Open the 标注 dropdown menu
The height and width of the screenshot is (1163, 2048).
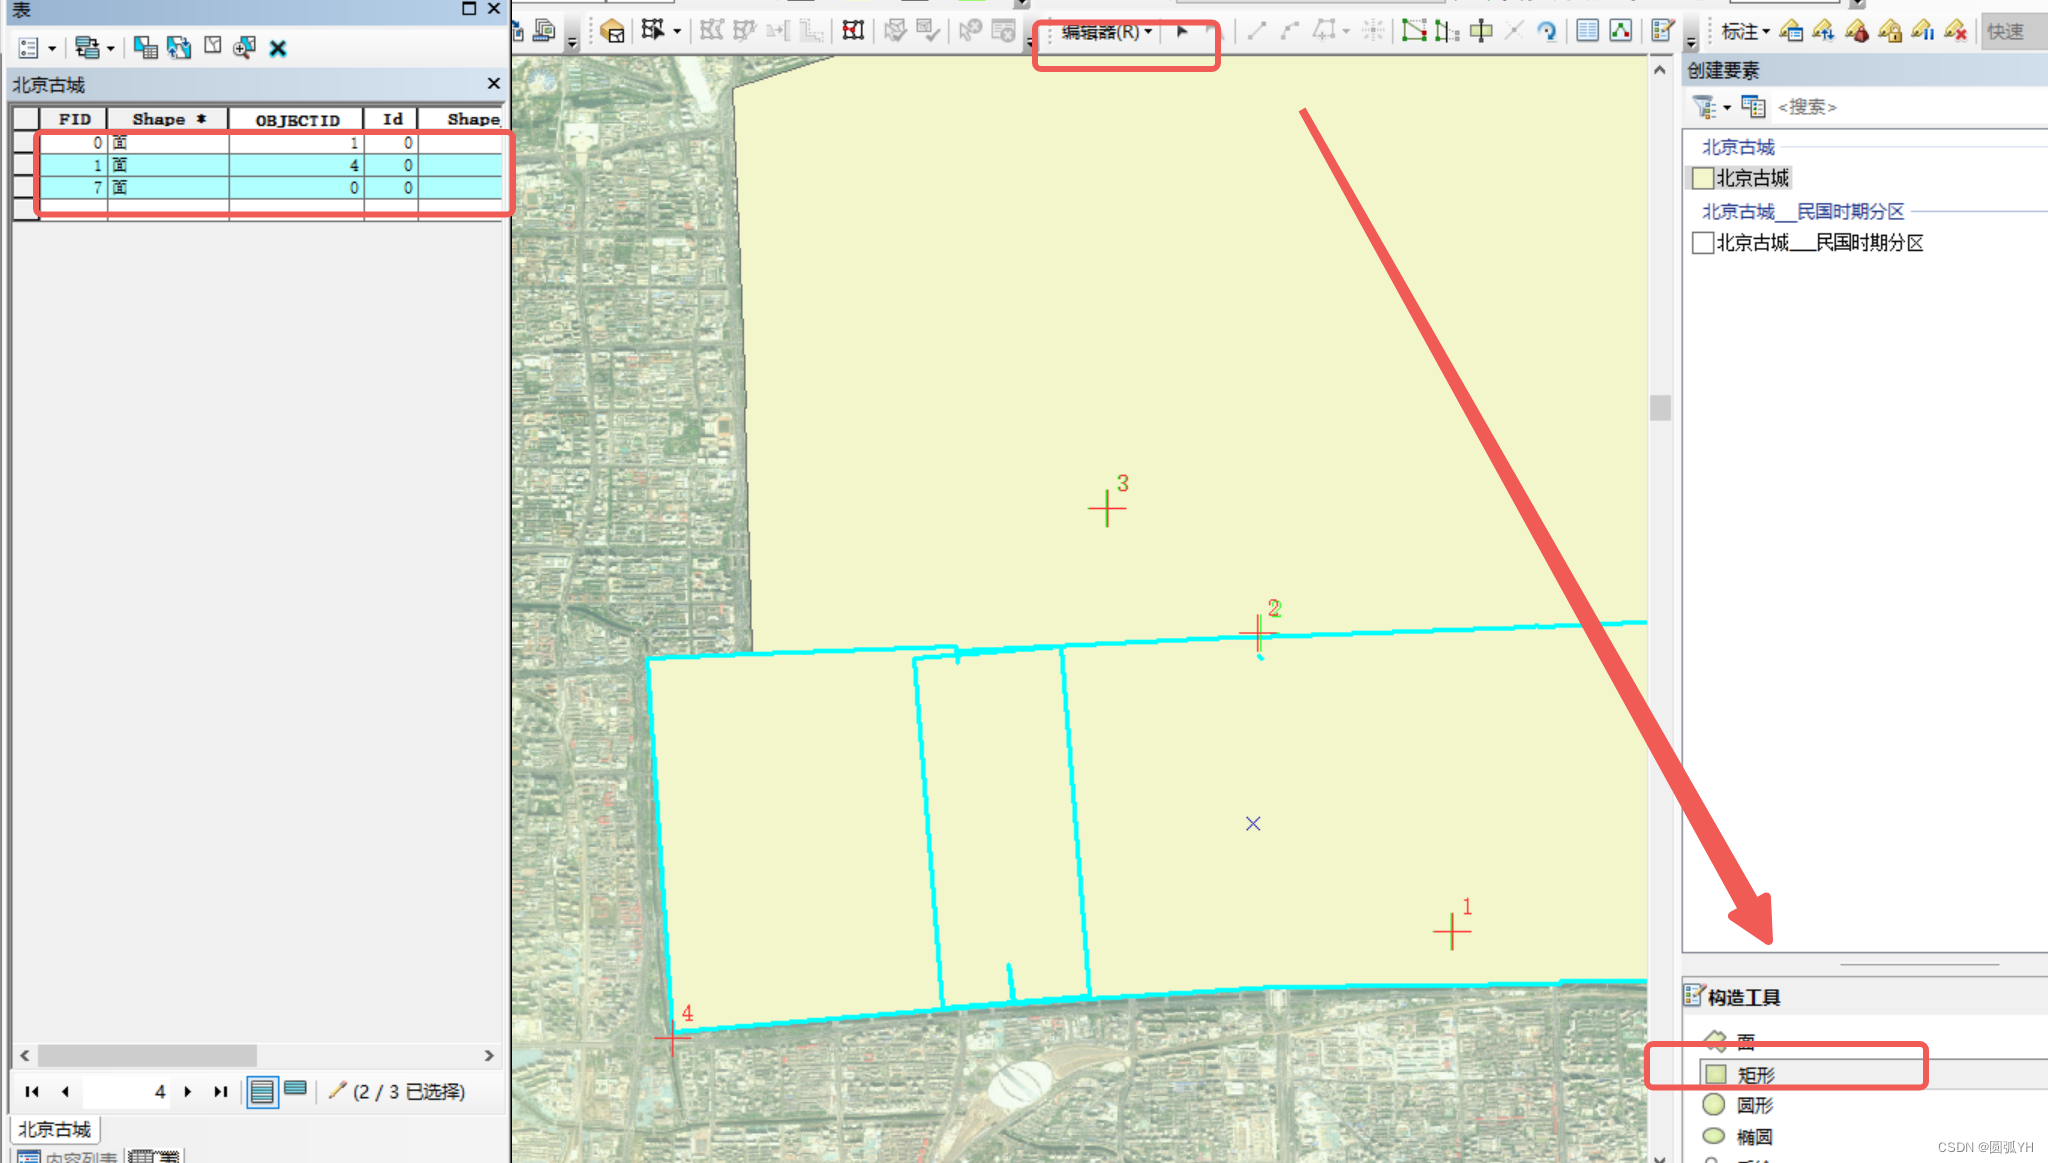pos(1745,32)
